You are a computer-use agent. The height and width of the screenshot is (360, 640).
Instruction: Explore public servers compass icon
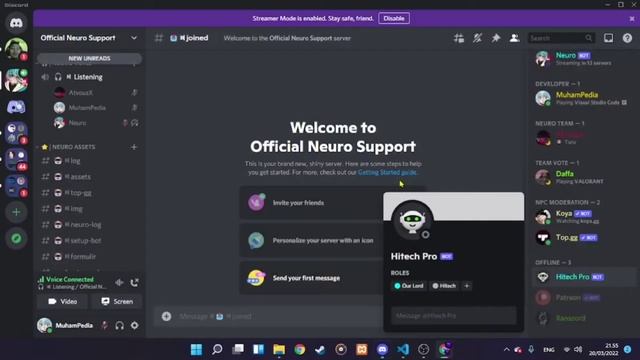(16, 238)
